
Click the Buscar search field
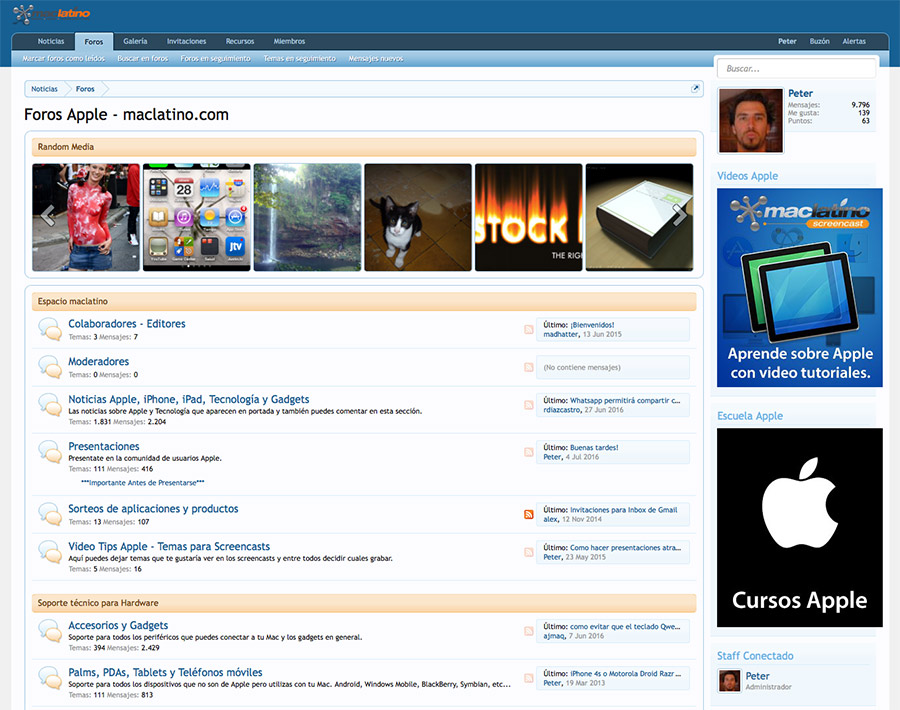pos(797,68)
